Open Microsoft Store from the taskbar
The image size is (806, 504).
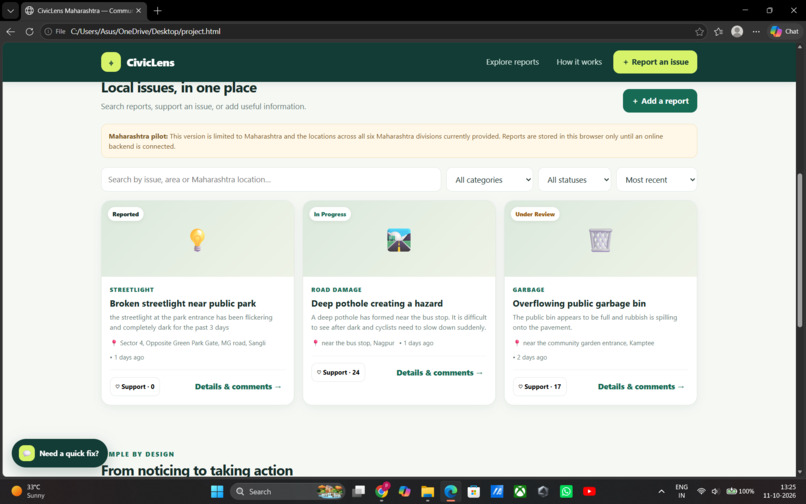(x=473, y=492)
